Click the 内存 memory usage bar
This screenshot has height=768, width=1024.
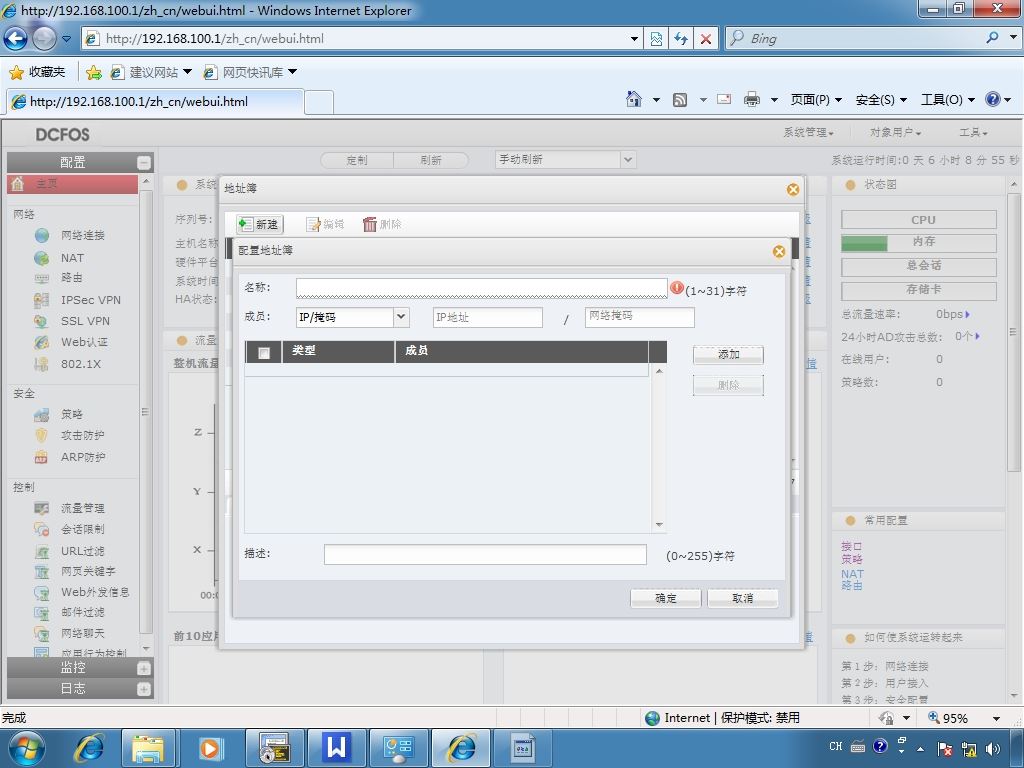tap(919, 243)
